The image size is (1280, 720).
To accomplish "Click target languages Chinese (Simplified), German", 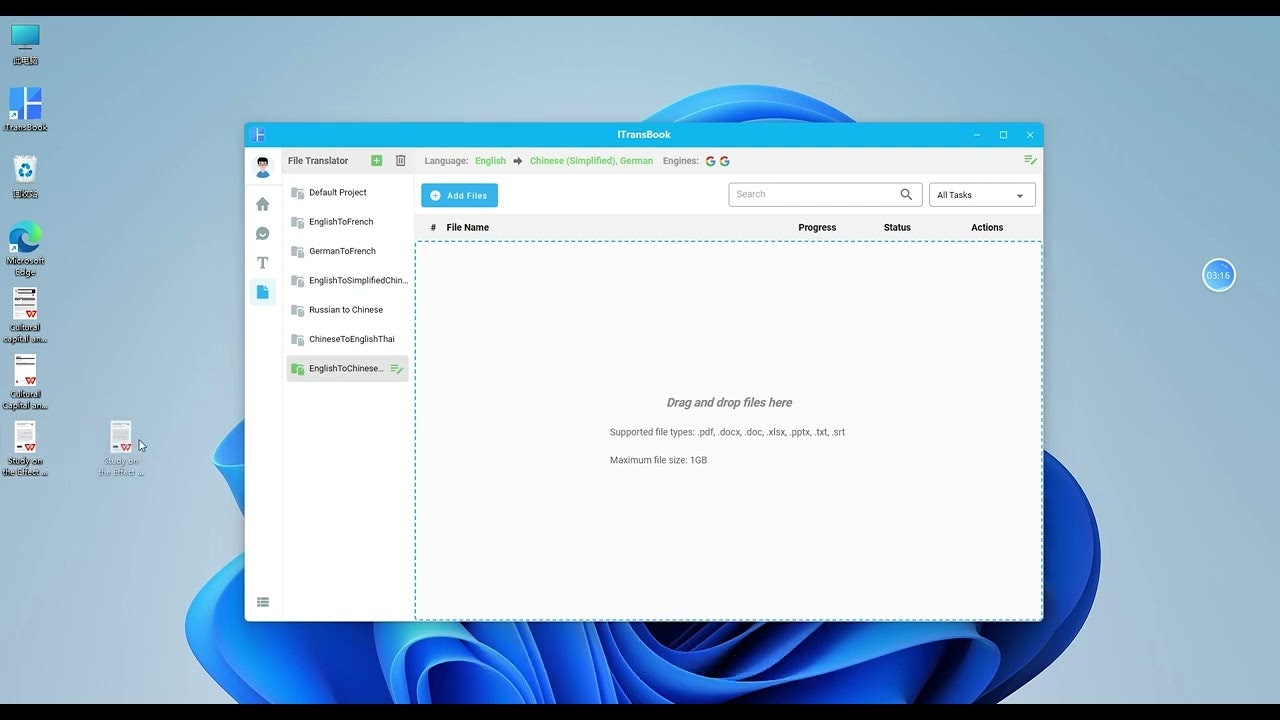I will click(591, 161).
